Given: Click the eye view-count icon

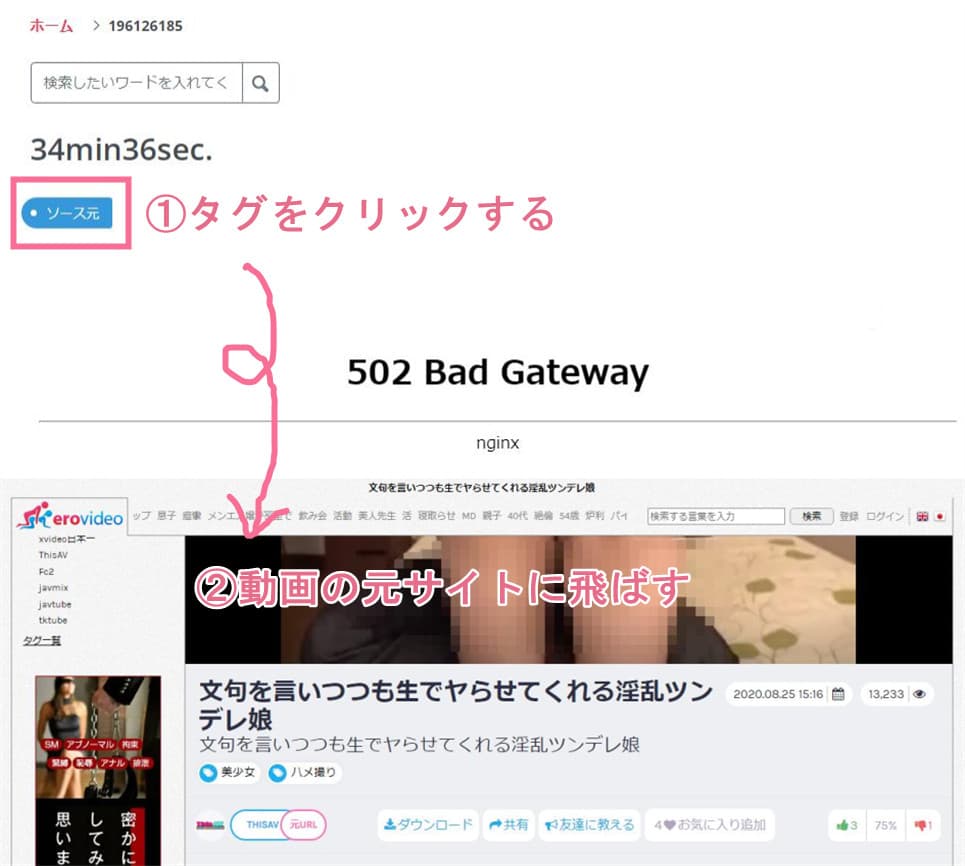Looking at the screenshot, I should pos(919,694).
